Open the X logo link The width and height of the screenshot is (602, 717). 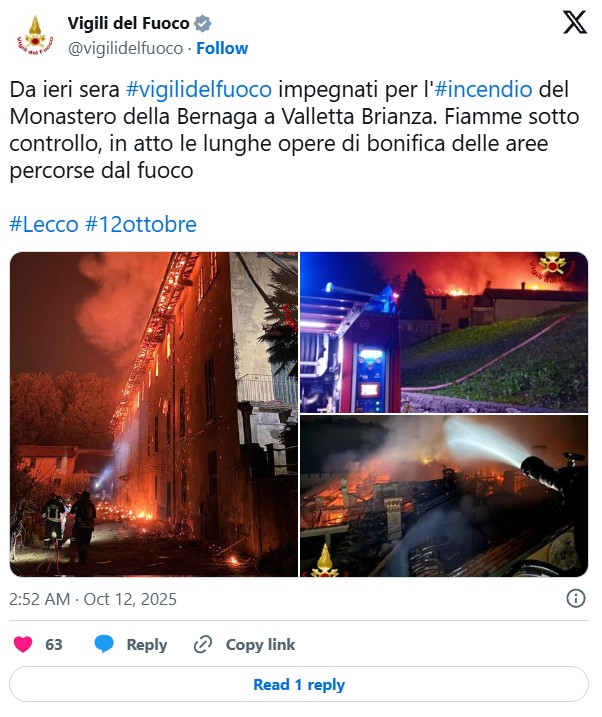(575, 22)
